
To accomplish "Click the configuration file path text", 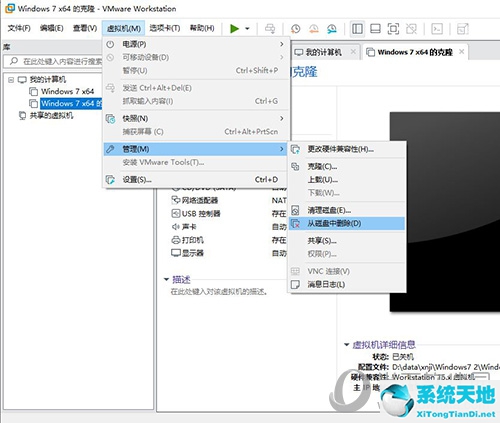I will coord(446,367).
